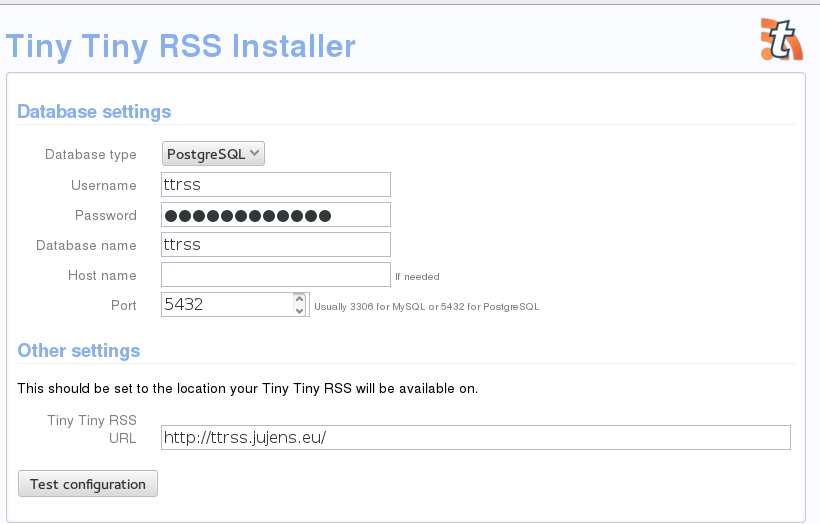Click the Database settings heading
Screen dimensions: 820x524
coord(94,112)
